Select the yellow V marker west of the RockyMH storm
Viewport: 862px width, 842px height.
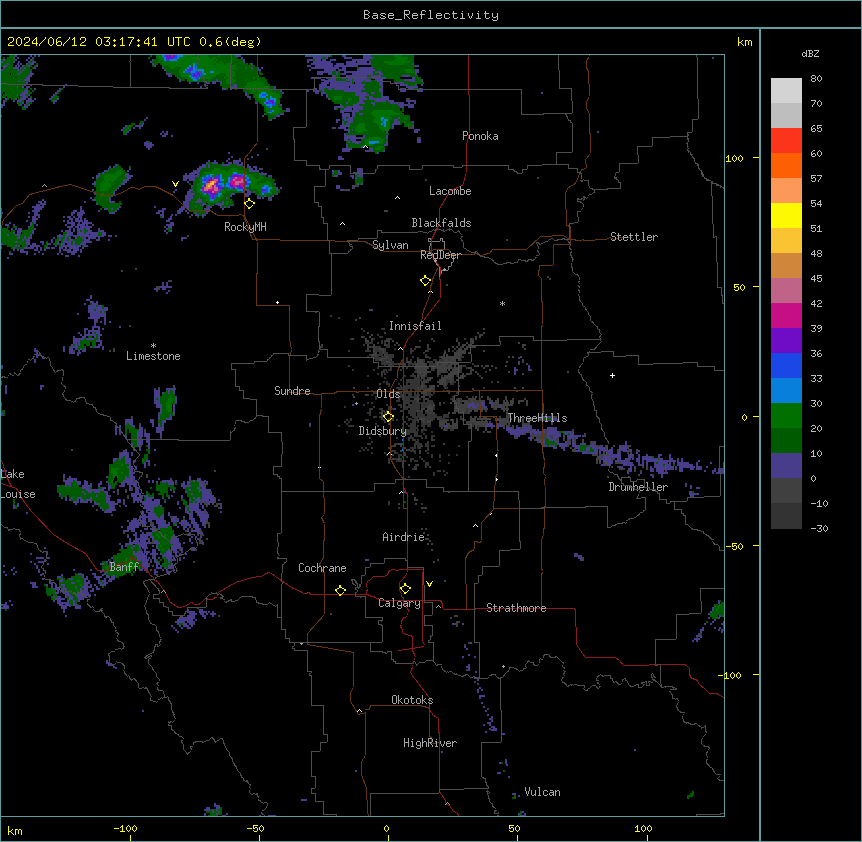tap(175, 184)
